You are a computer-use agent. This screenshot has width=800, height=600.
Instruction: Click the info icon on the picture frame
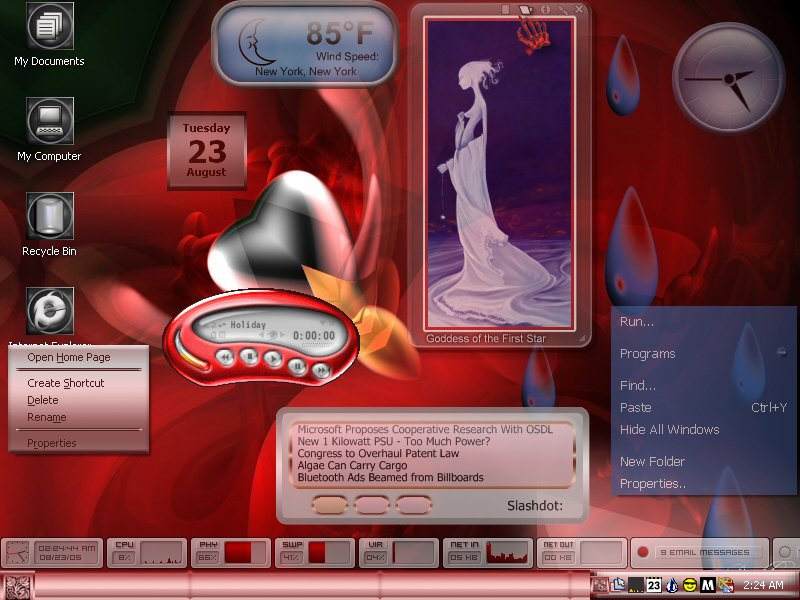pyautogui.click(x=545, y=9)
